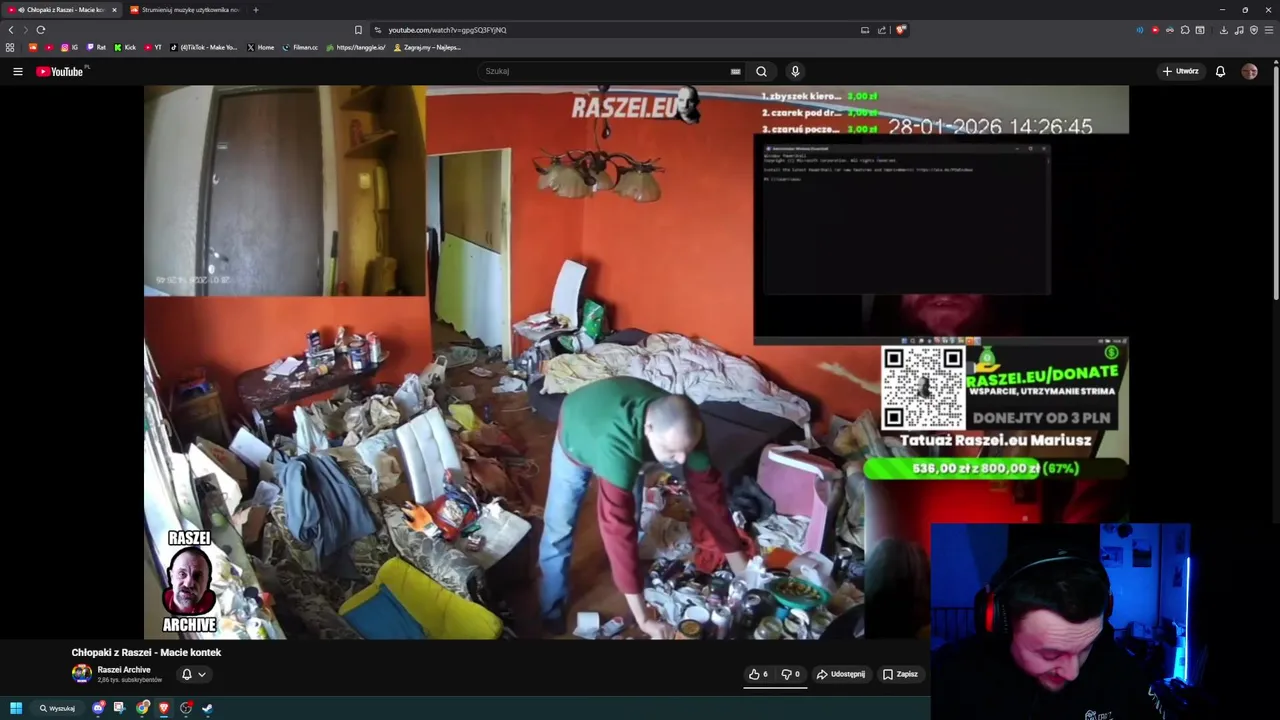The image size is (1280, 720).
Task: Click the Brave Shields lion icon
Action: (900, 30)
